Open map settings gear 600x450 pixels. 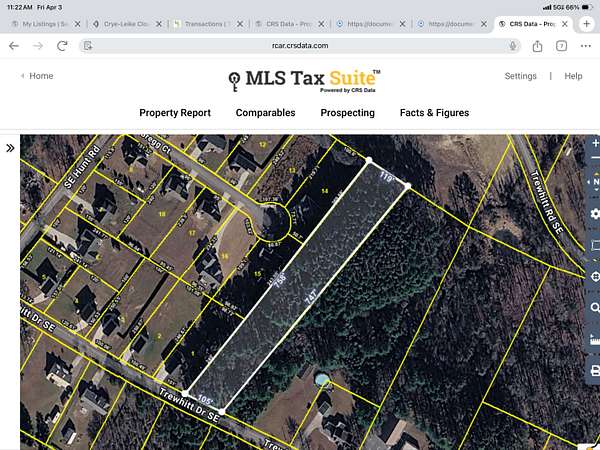(595, 214)
